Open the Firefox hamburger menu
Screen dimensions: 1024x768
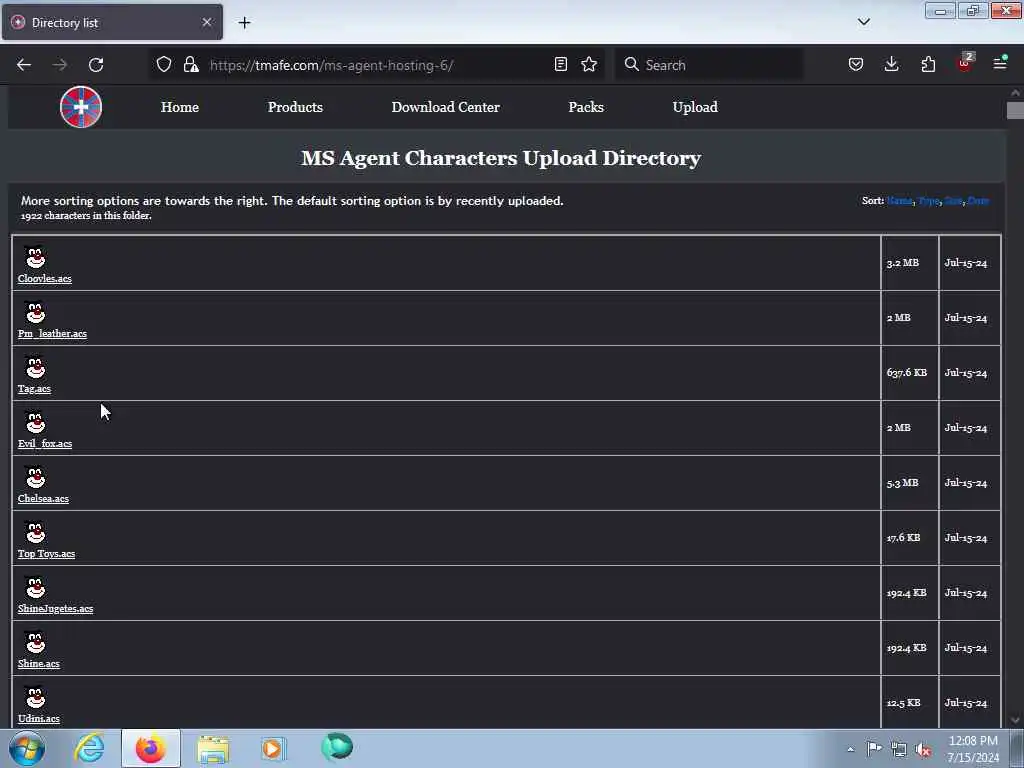pos(1000,63)
